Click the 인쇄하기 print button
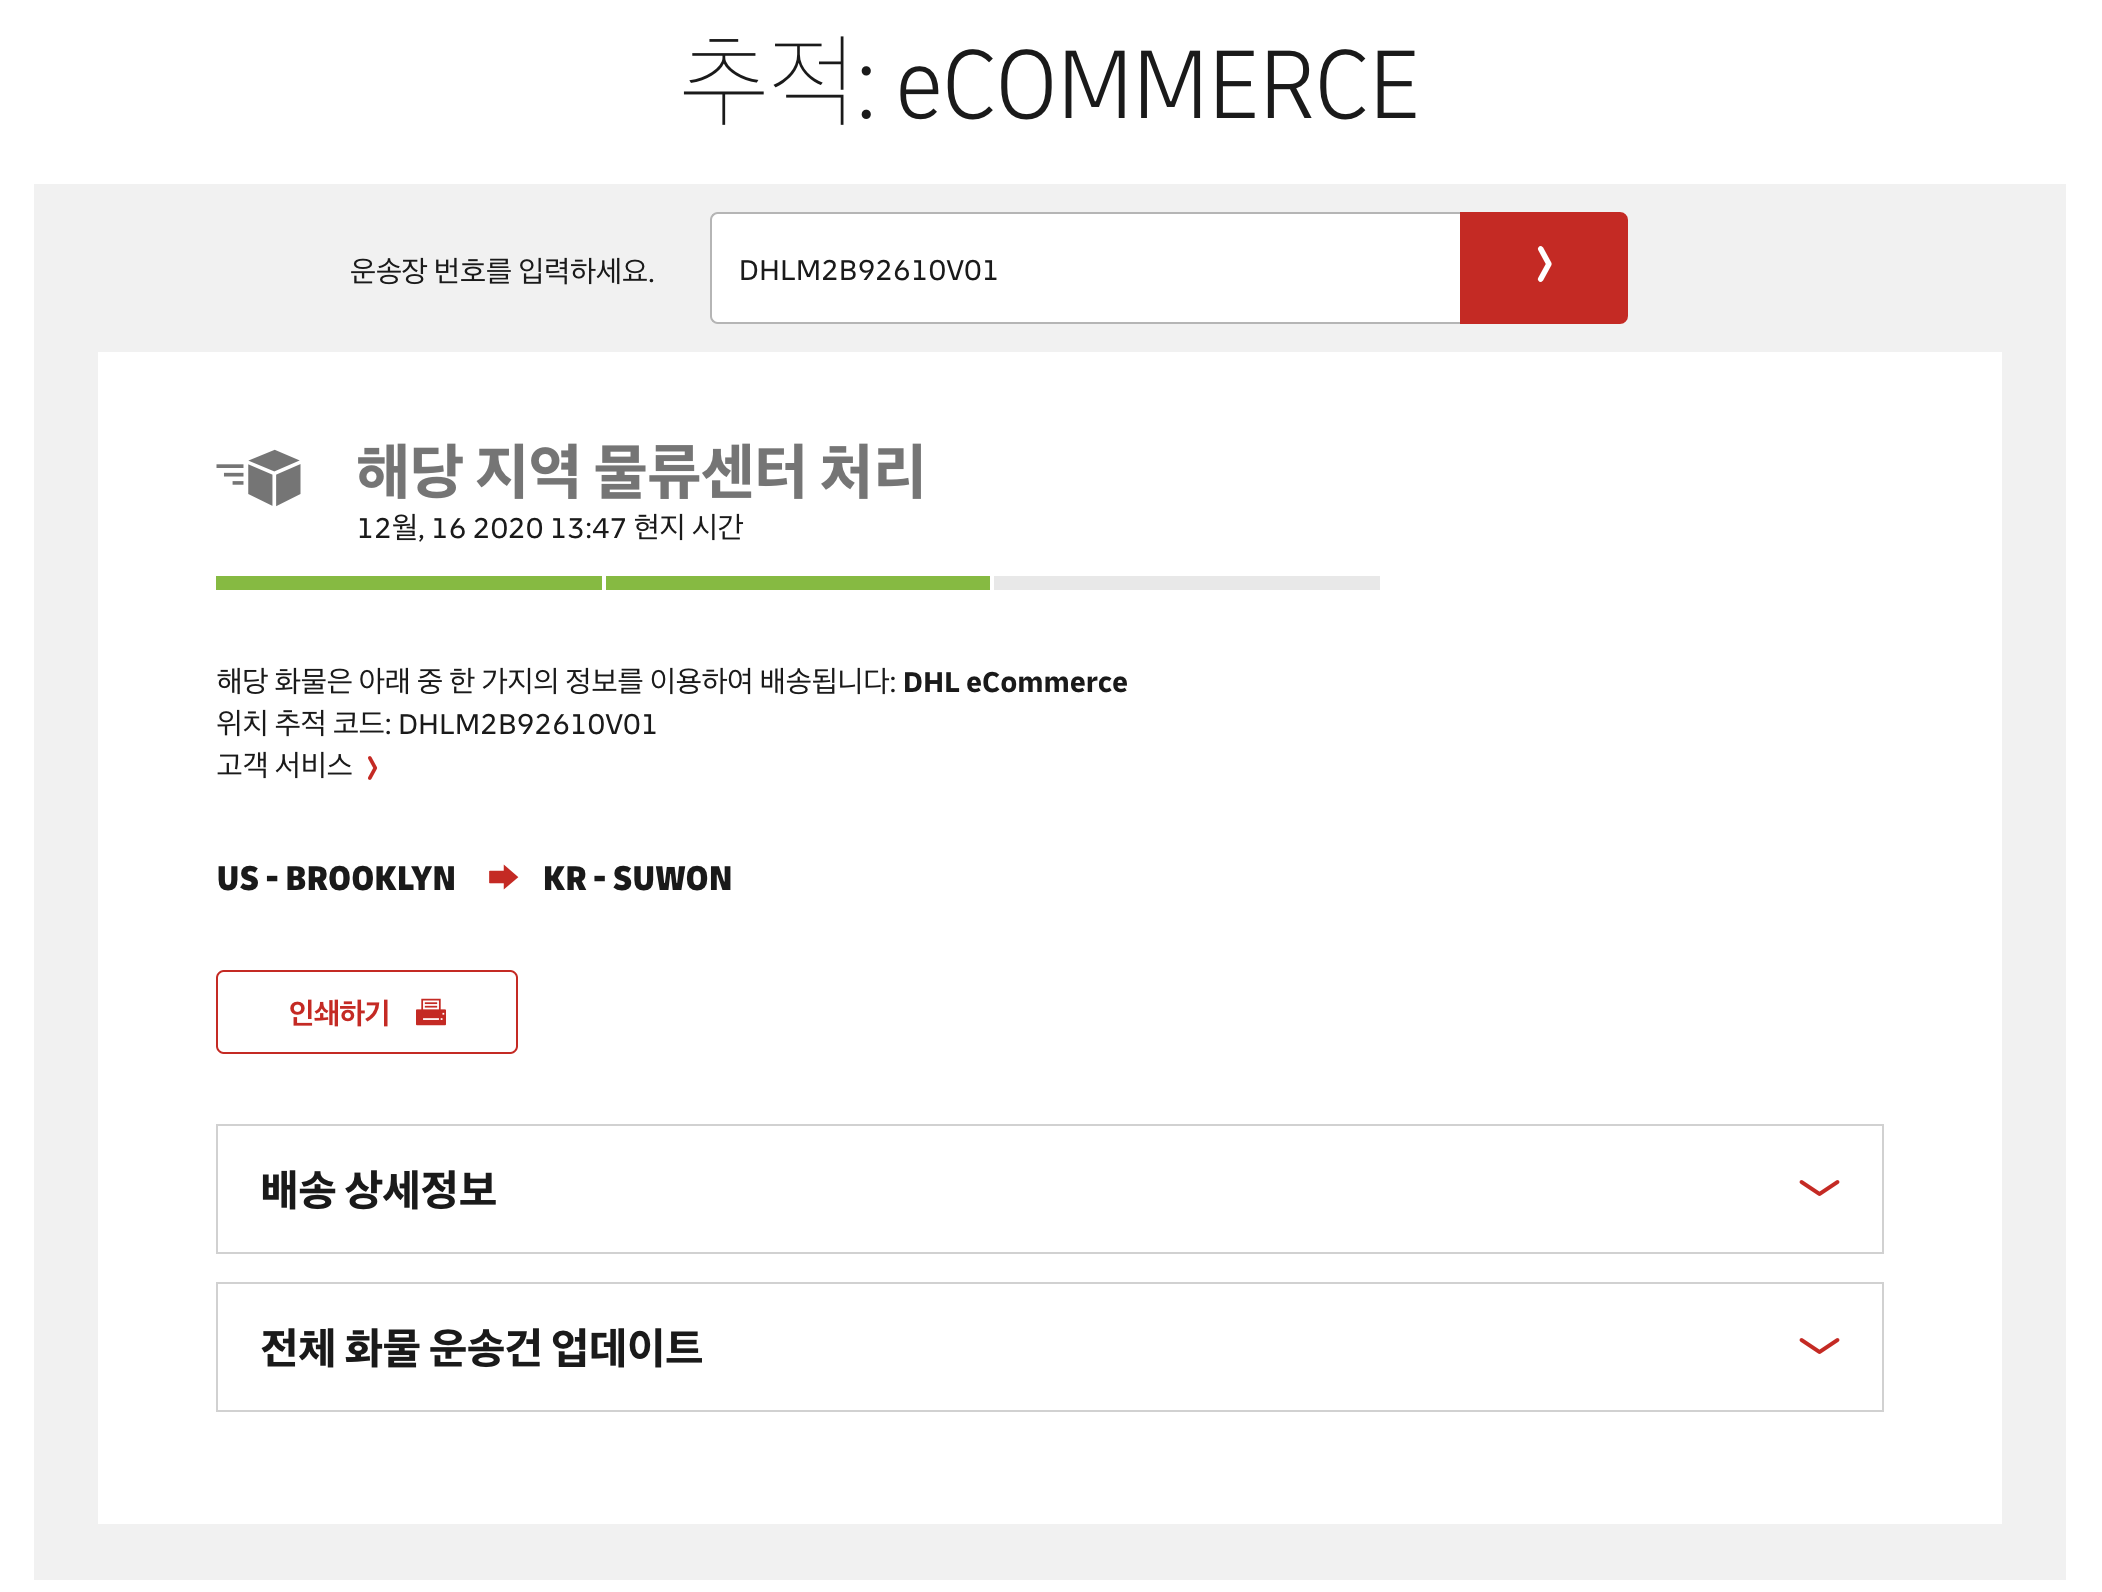 [x=367, y=1012]
